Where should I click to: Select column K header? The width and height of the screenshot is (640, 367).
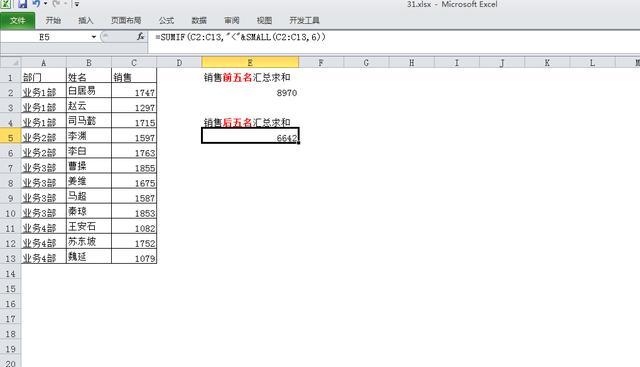click(547, 62)
